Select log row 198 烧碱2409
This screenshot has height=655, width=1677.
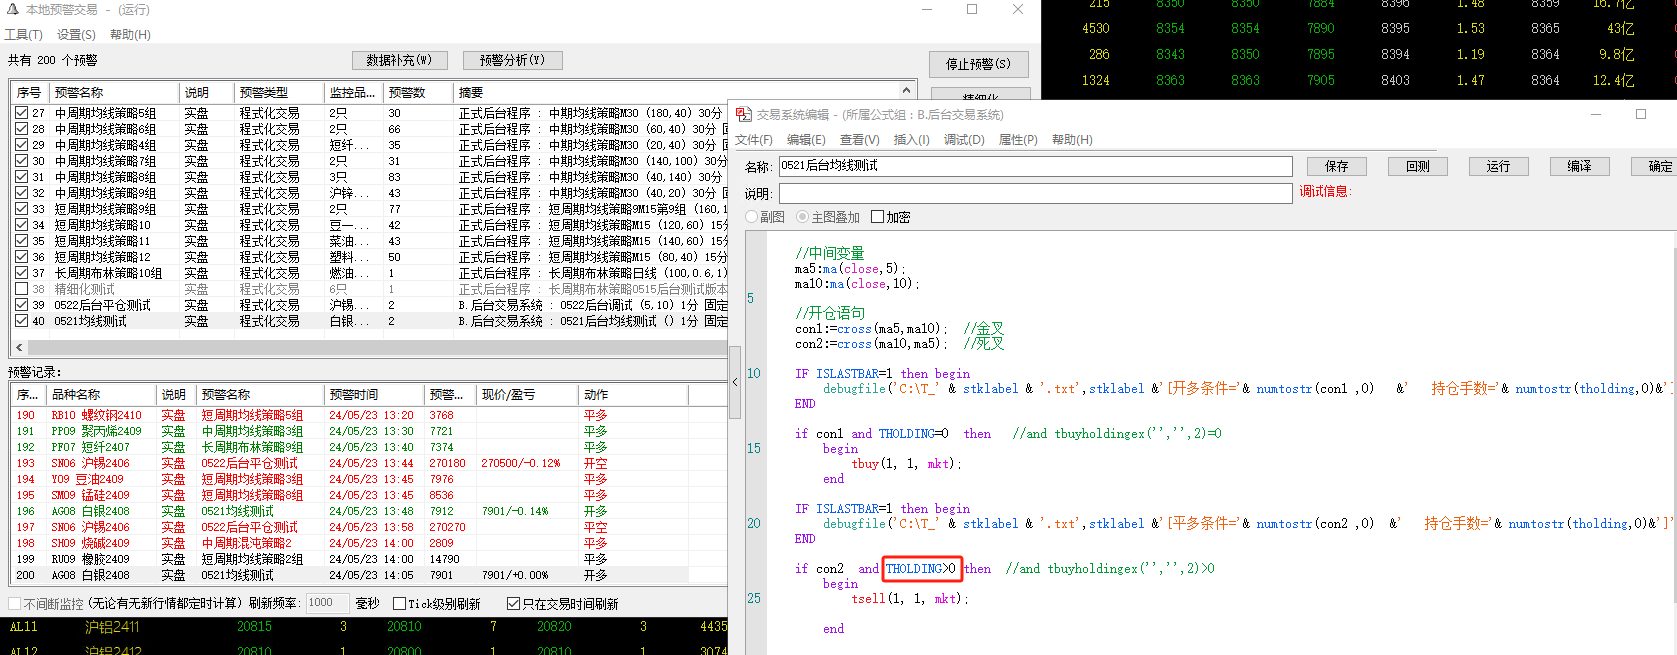369,543
